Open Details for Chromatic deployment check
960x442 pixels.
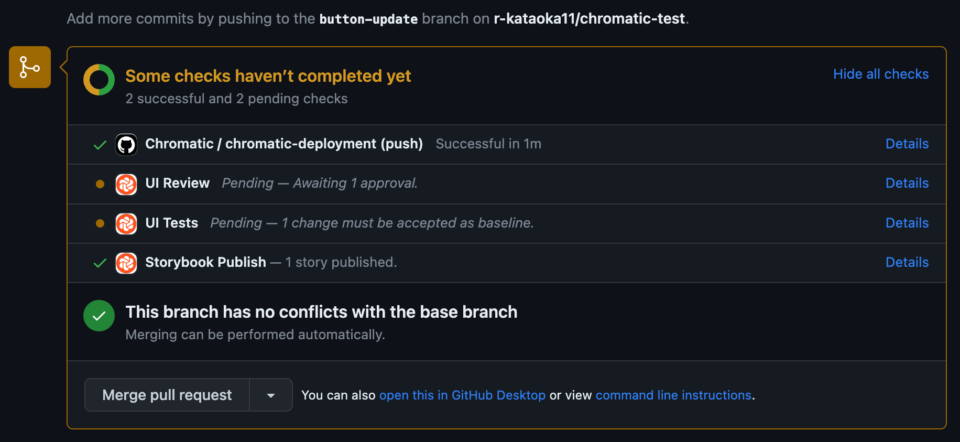click(907, 144)
